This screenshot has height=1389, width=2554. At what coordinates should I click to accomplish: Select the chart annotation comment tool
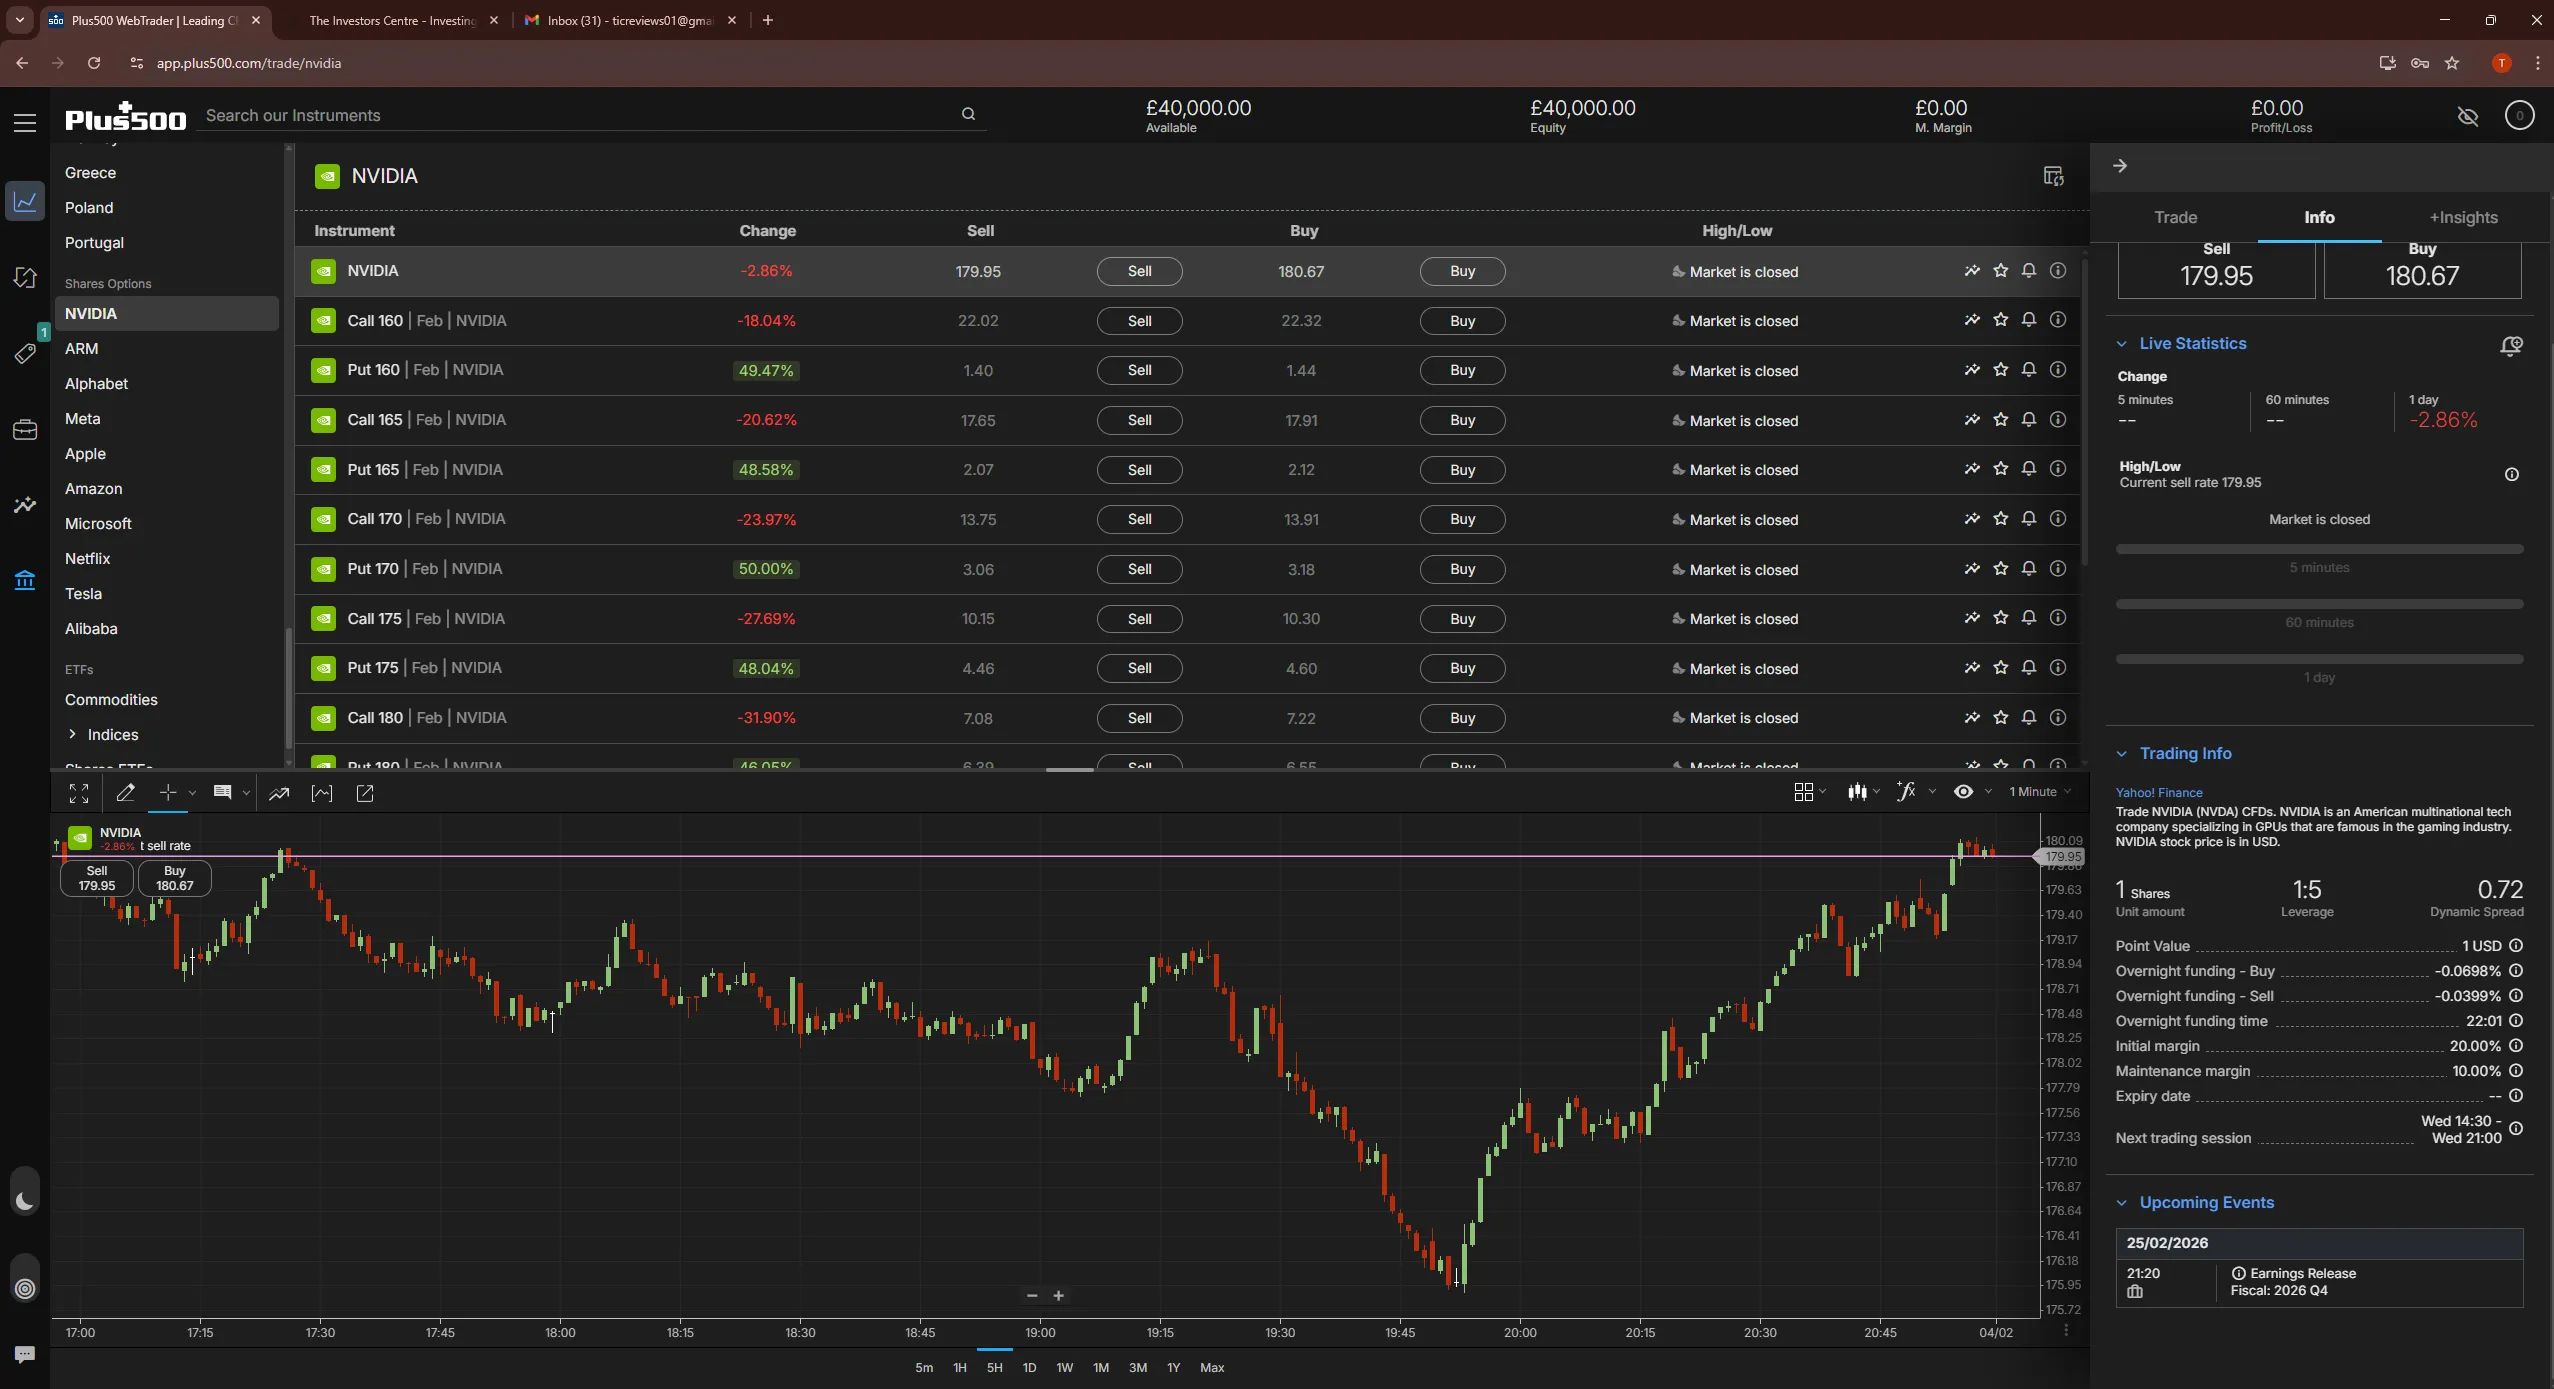[223, 793]
